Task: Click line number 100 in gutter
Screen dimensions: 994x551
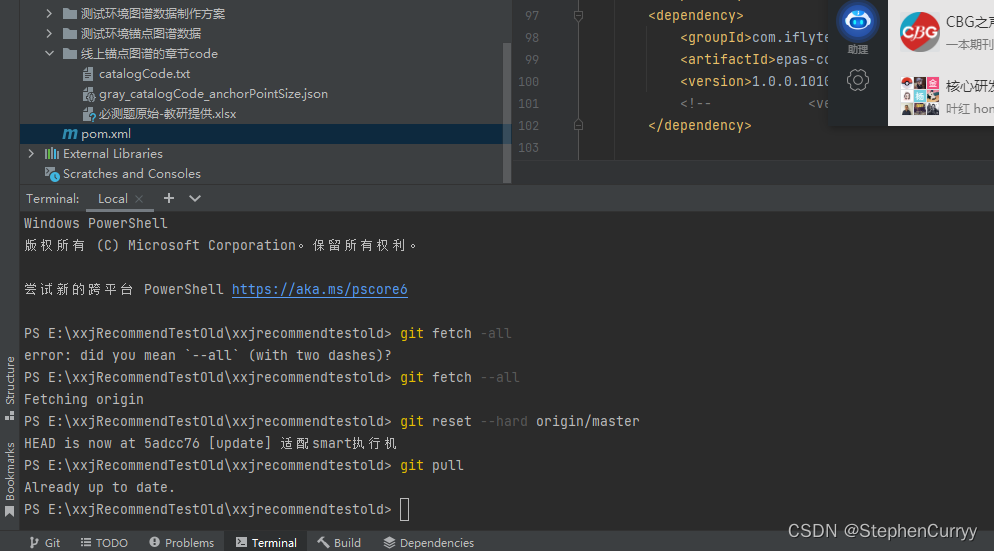Action: coord(528,82)
